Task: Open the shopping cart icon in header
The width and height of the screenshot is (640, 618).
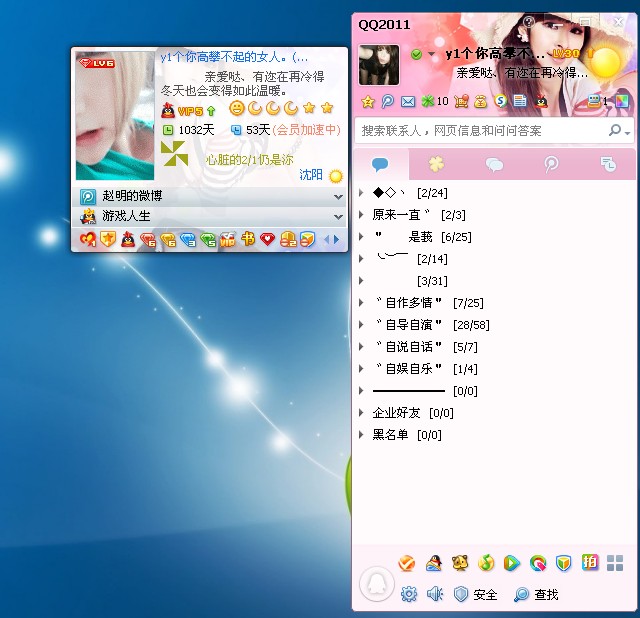Action: pyautogui.click(x=461, y=101)
